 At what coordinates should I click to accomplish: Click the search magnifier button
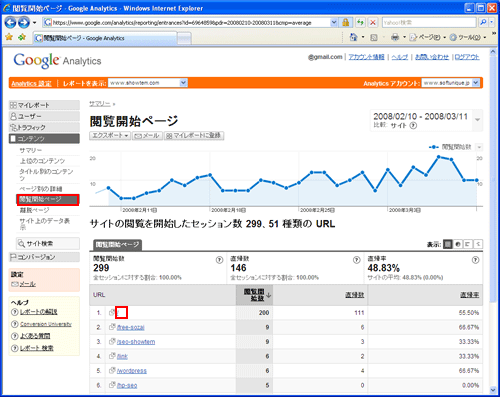tap(483, 22)
